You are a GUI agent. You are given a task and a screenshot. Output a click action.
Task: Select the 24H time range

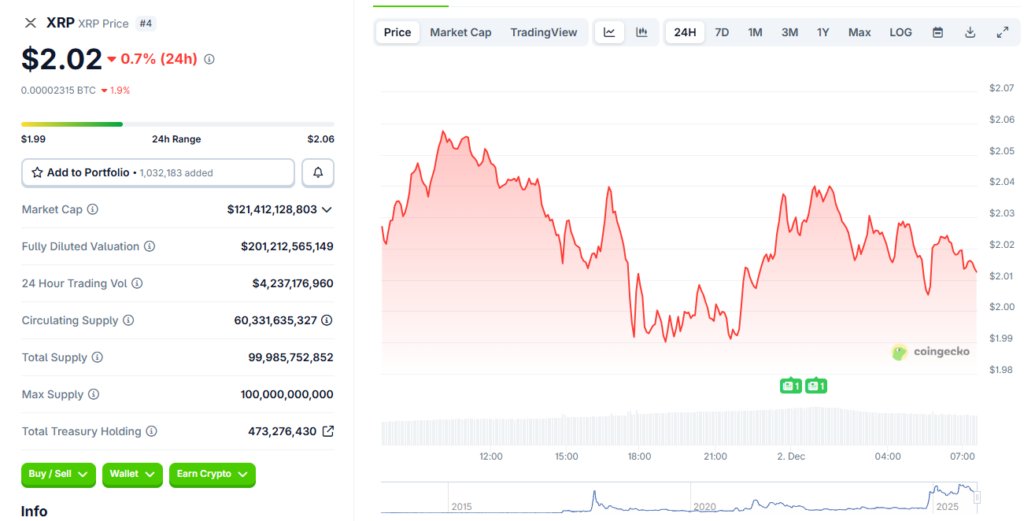[685, 32]
